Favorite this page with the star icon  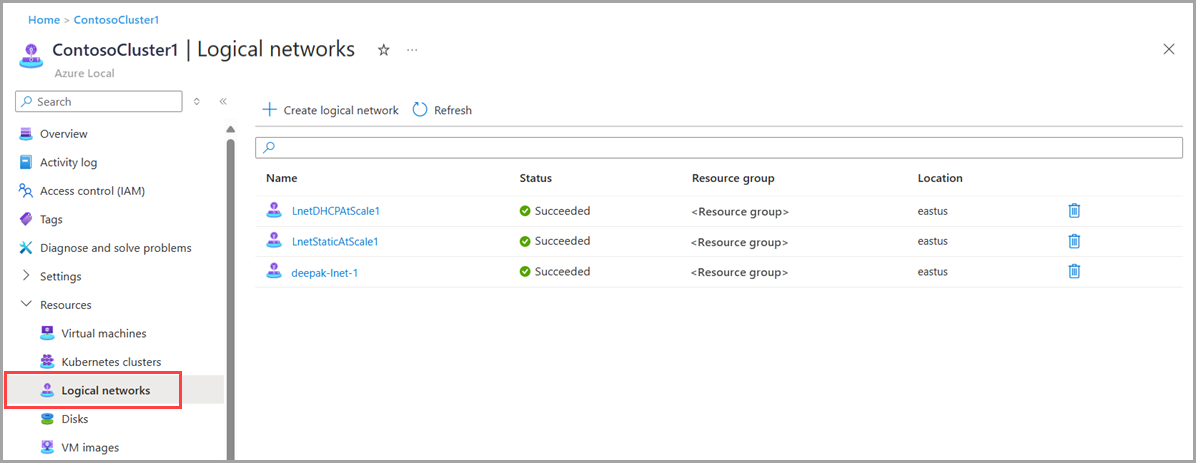click(383, 50)
